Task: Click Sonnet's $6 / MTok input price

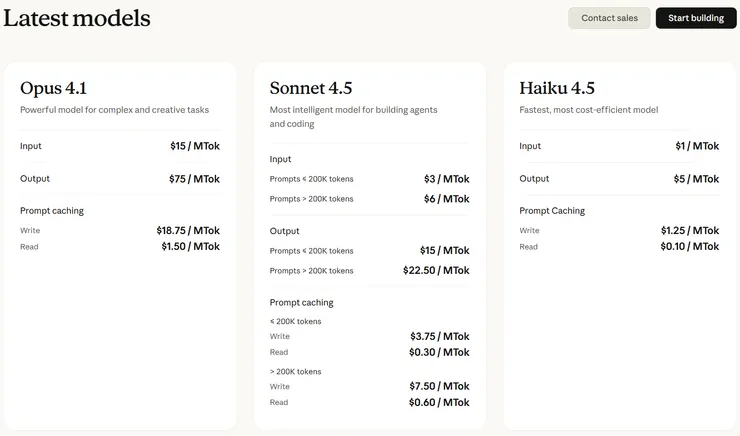Action: (446, 199)
